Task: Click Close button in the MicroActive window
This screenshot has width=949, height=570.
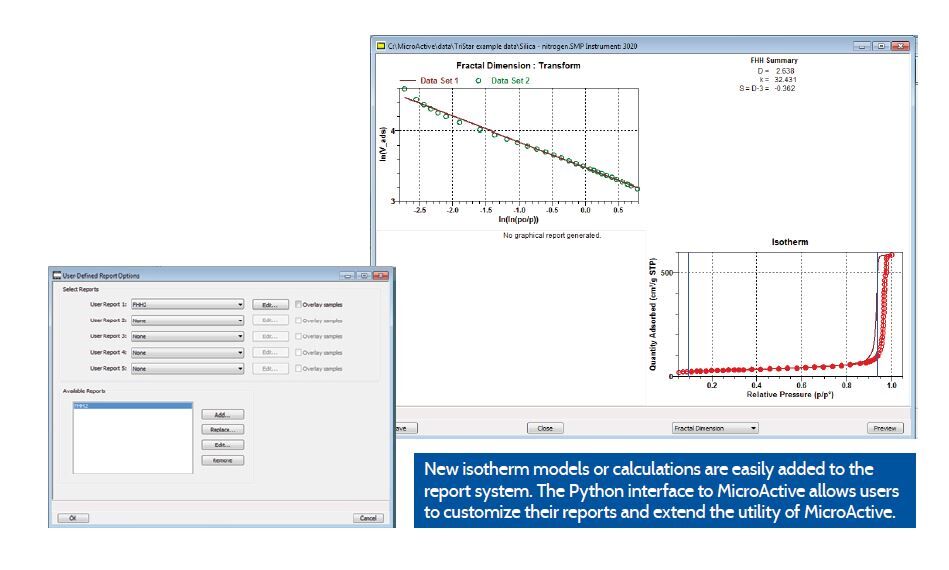Action: 545,428
